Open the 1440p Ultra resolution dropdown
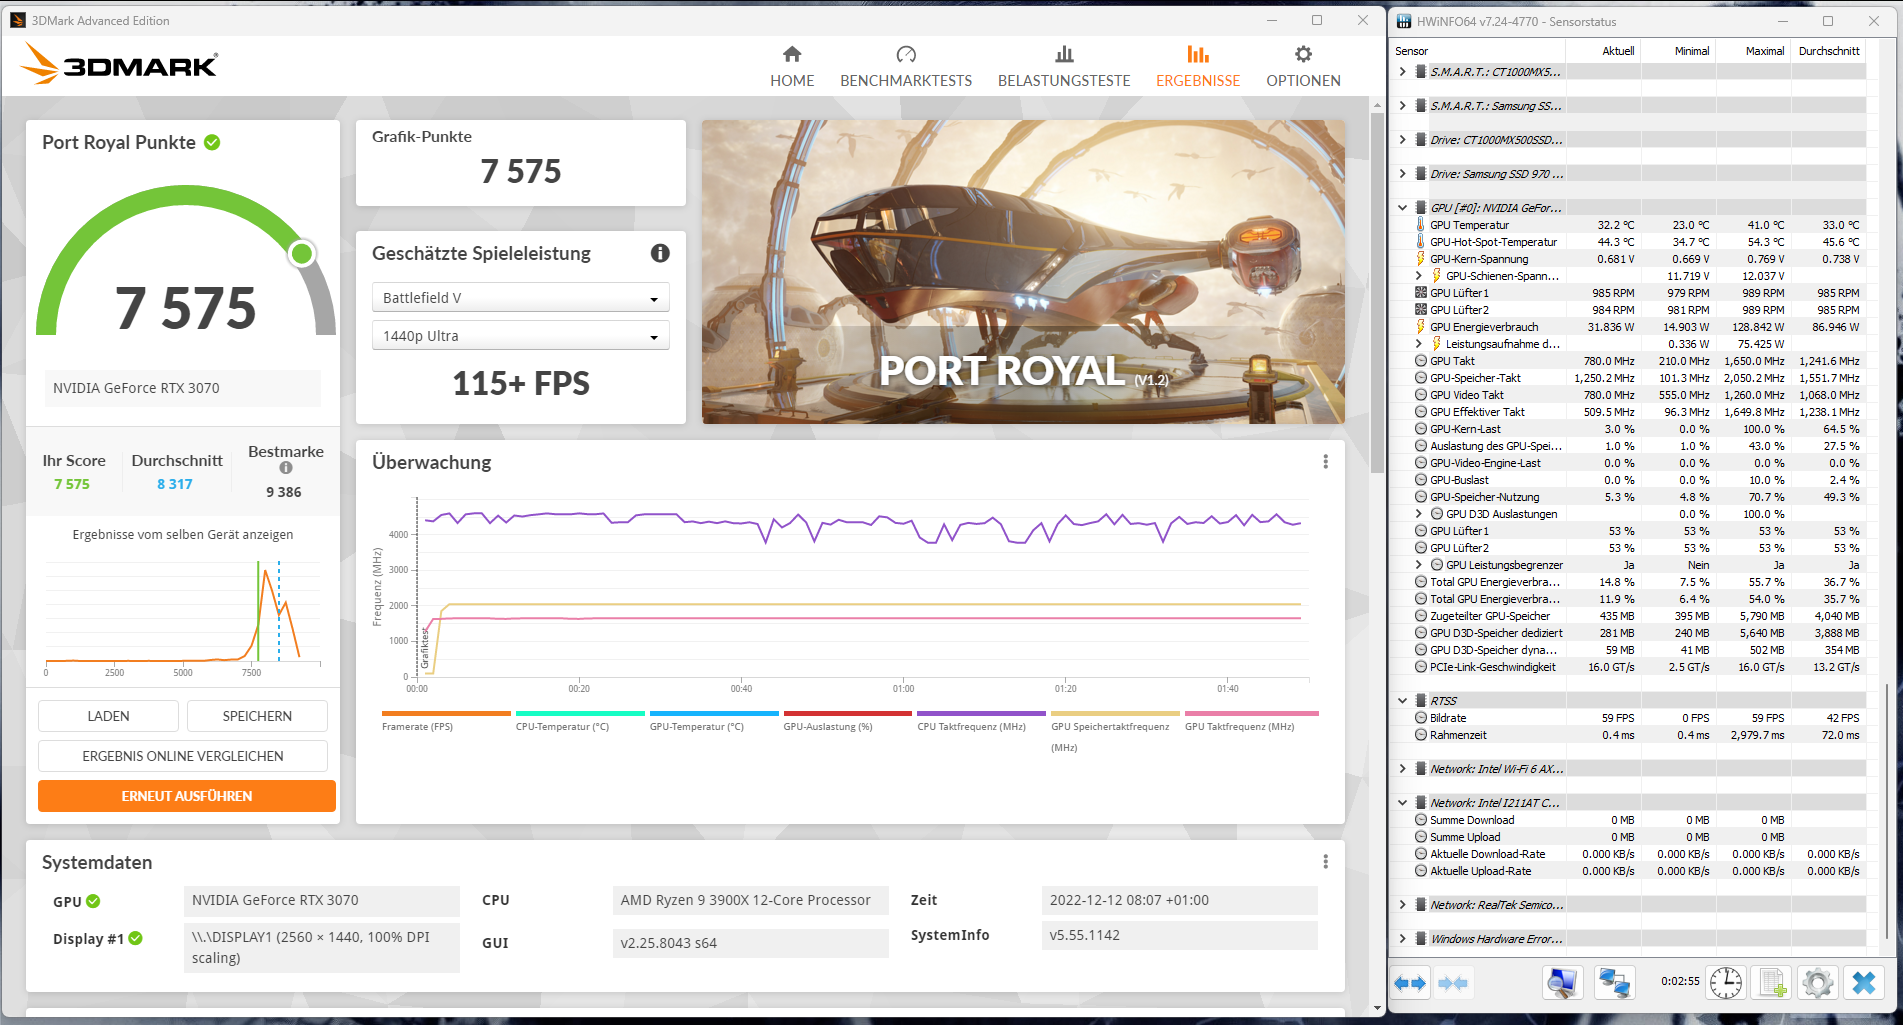1903x1025 pixels. [x=520, y=336]
